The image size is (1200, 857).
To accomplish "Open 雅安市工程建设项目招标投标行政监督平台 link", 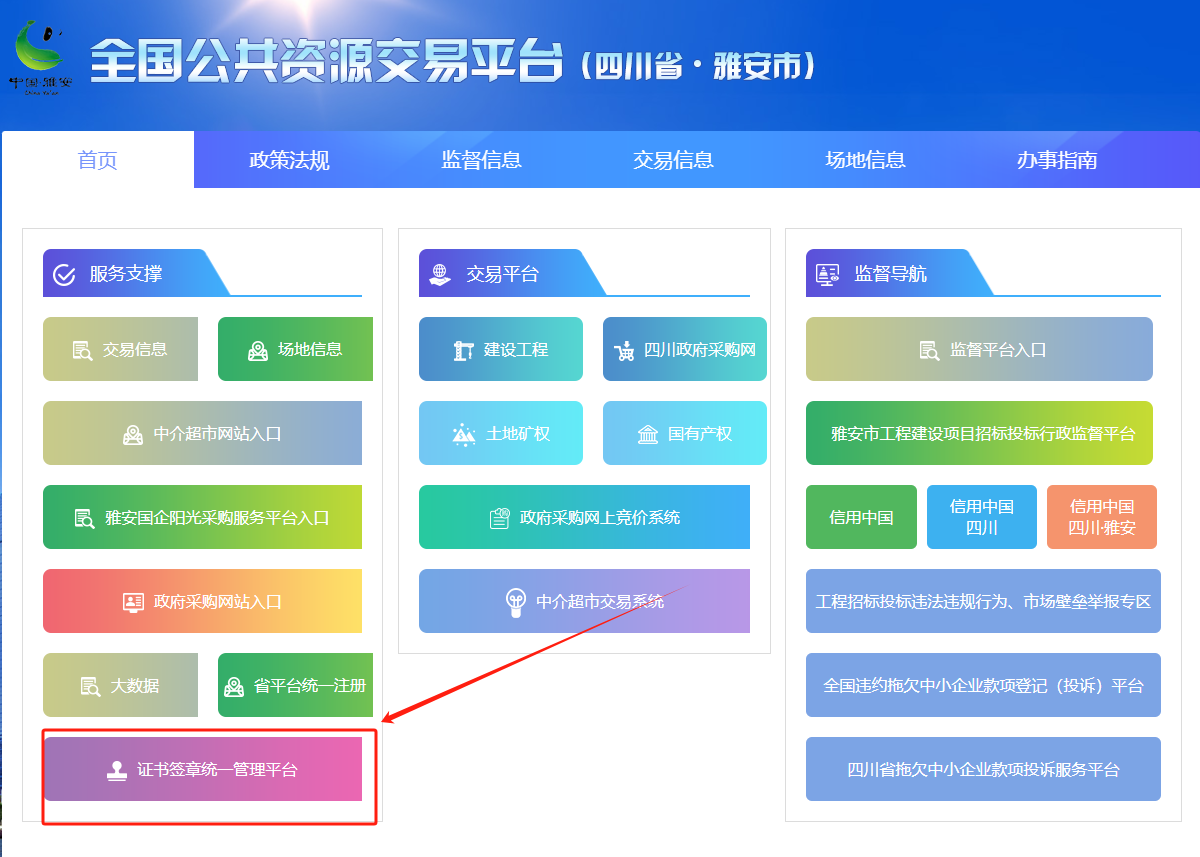I will coord(979,434).
